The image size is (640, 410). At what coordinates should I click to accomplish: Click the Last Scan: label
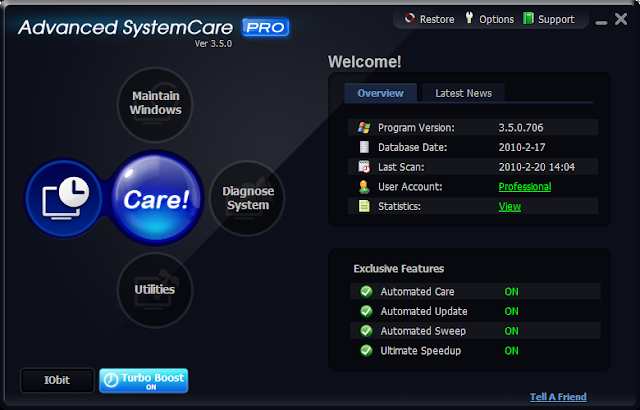coord(401,167)
